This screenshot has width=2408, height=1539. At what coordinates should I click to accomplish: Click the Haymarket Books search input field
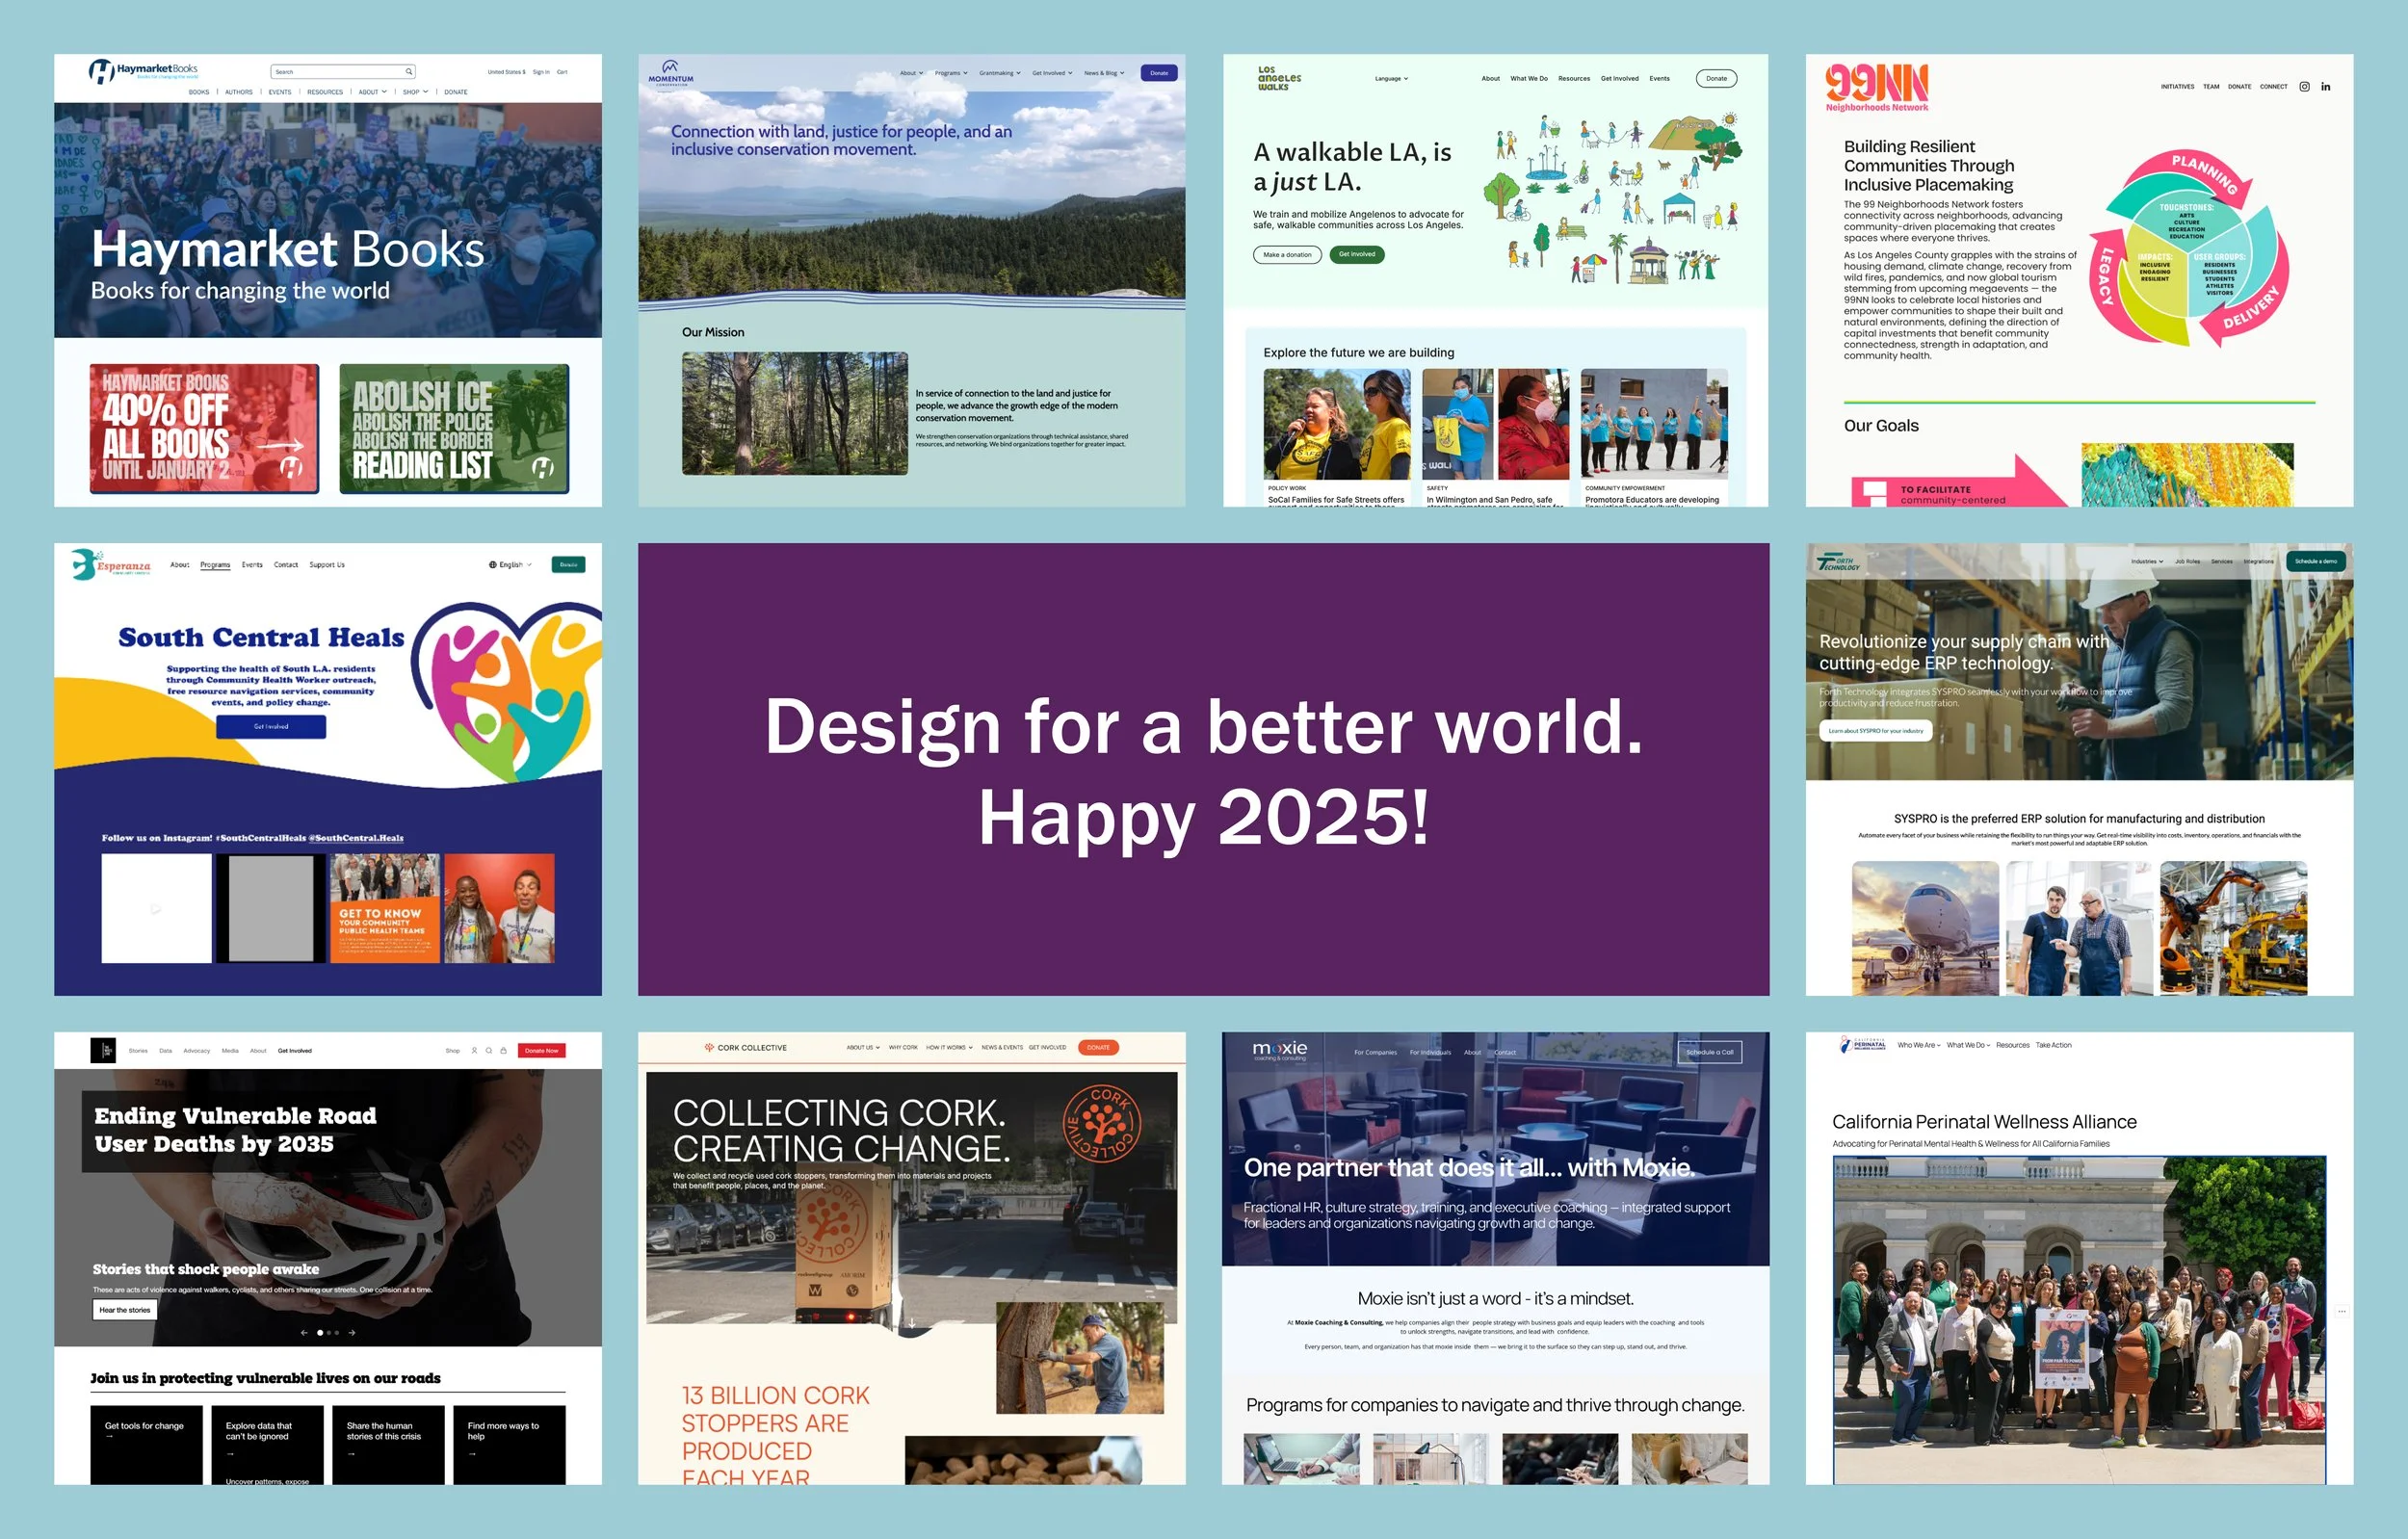pos(338,72)
